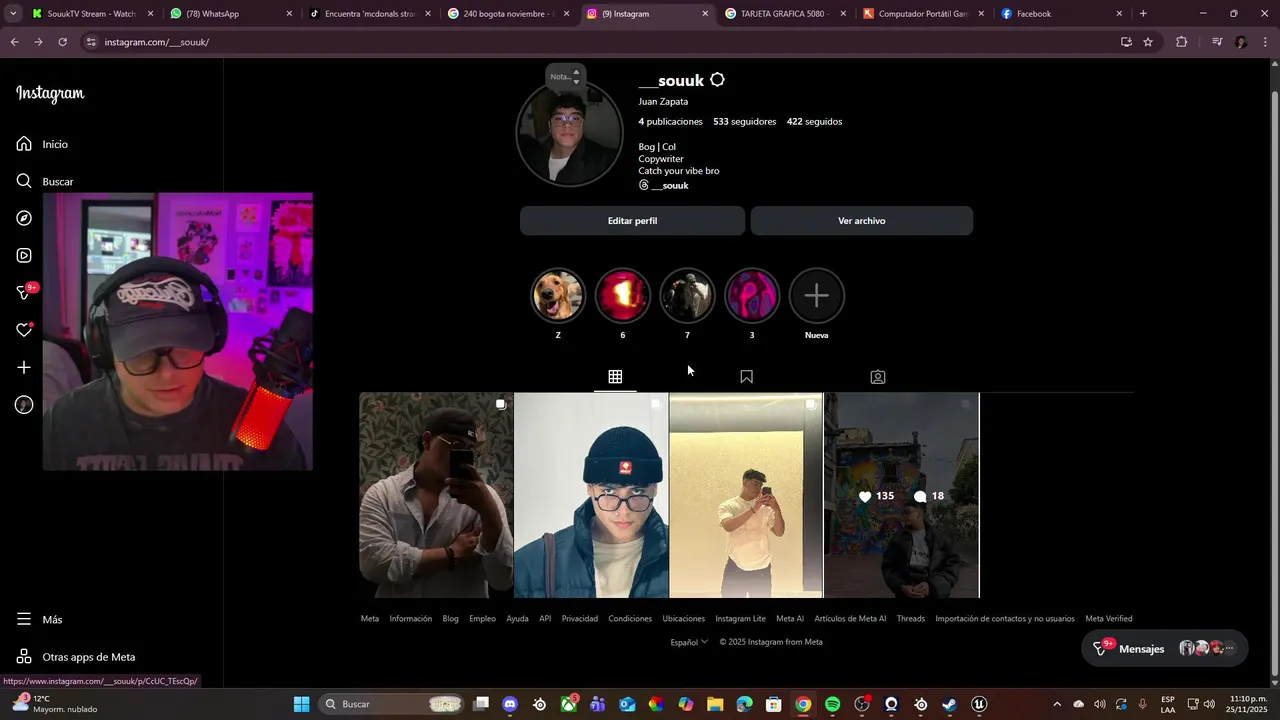Image resolution: width=1280 pixels, height=720 pixels.
Task: Click the Nota bubble above profile picture
Action: point(566,76)
